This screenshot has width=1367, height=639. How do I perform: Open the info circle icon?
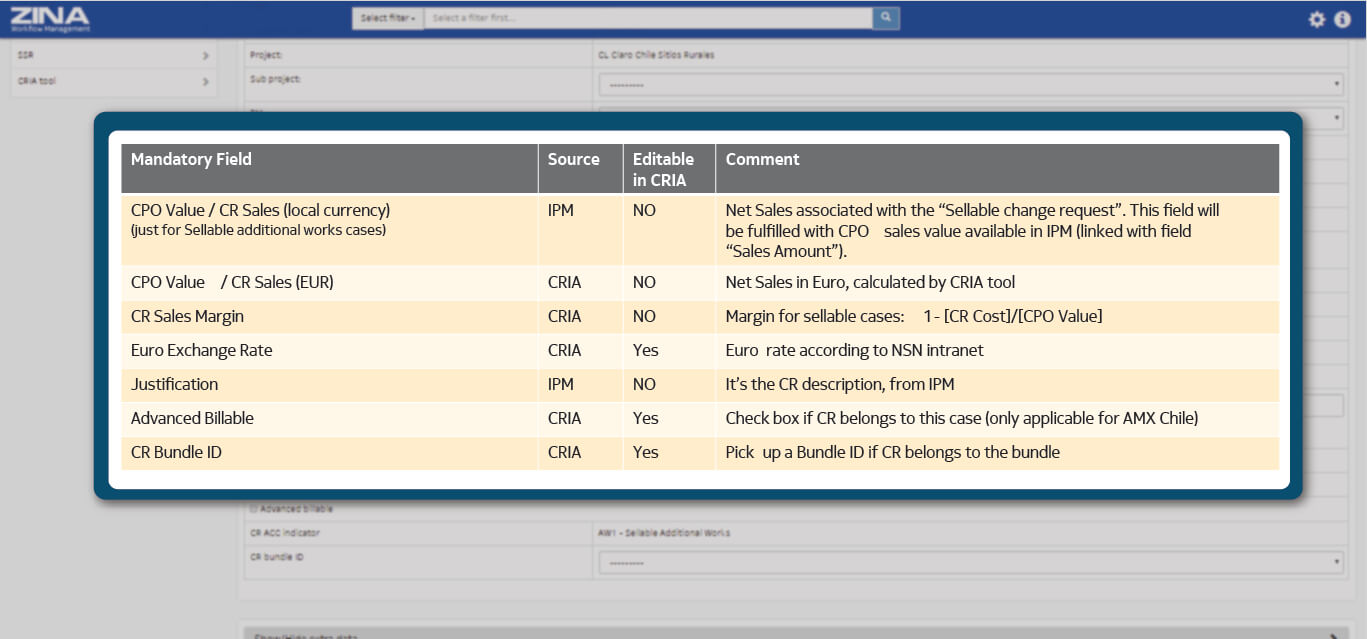(1343, 19)
